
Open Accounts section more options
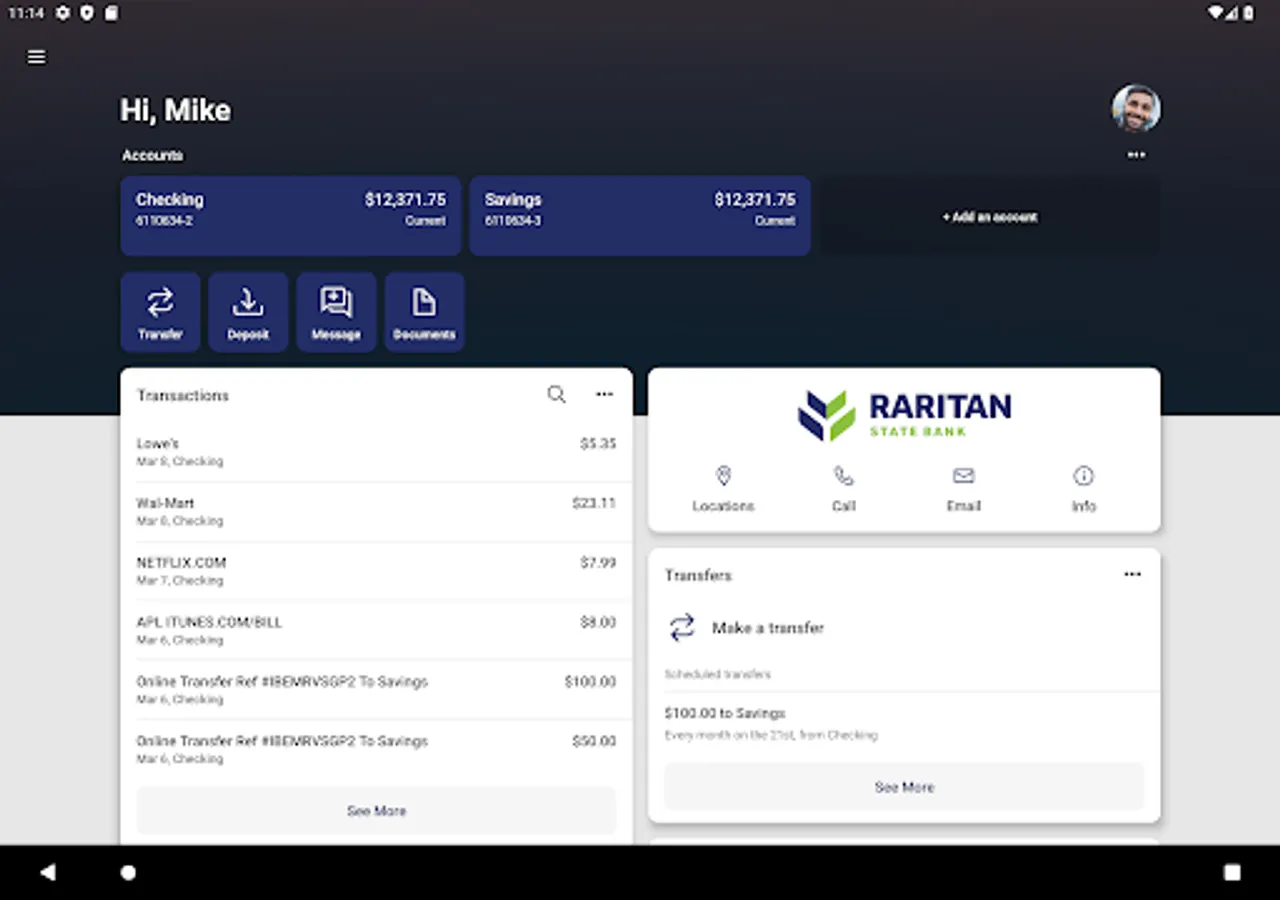(1136, 155)
